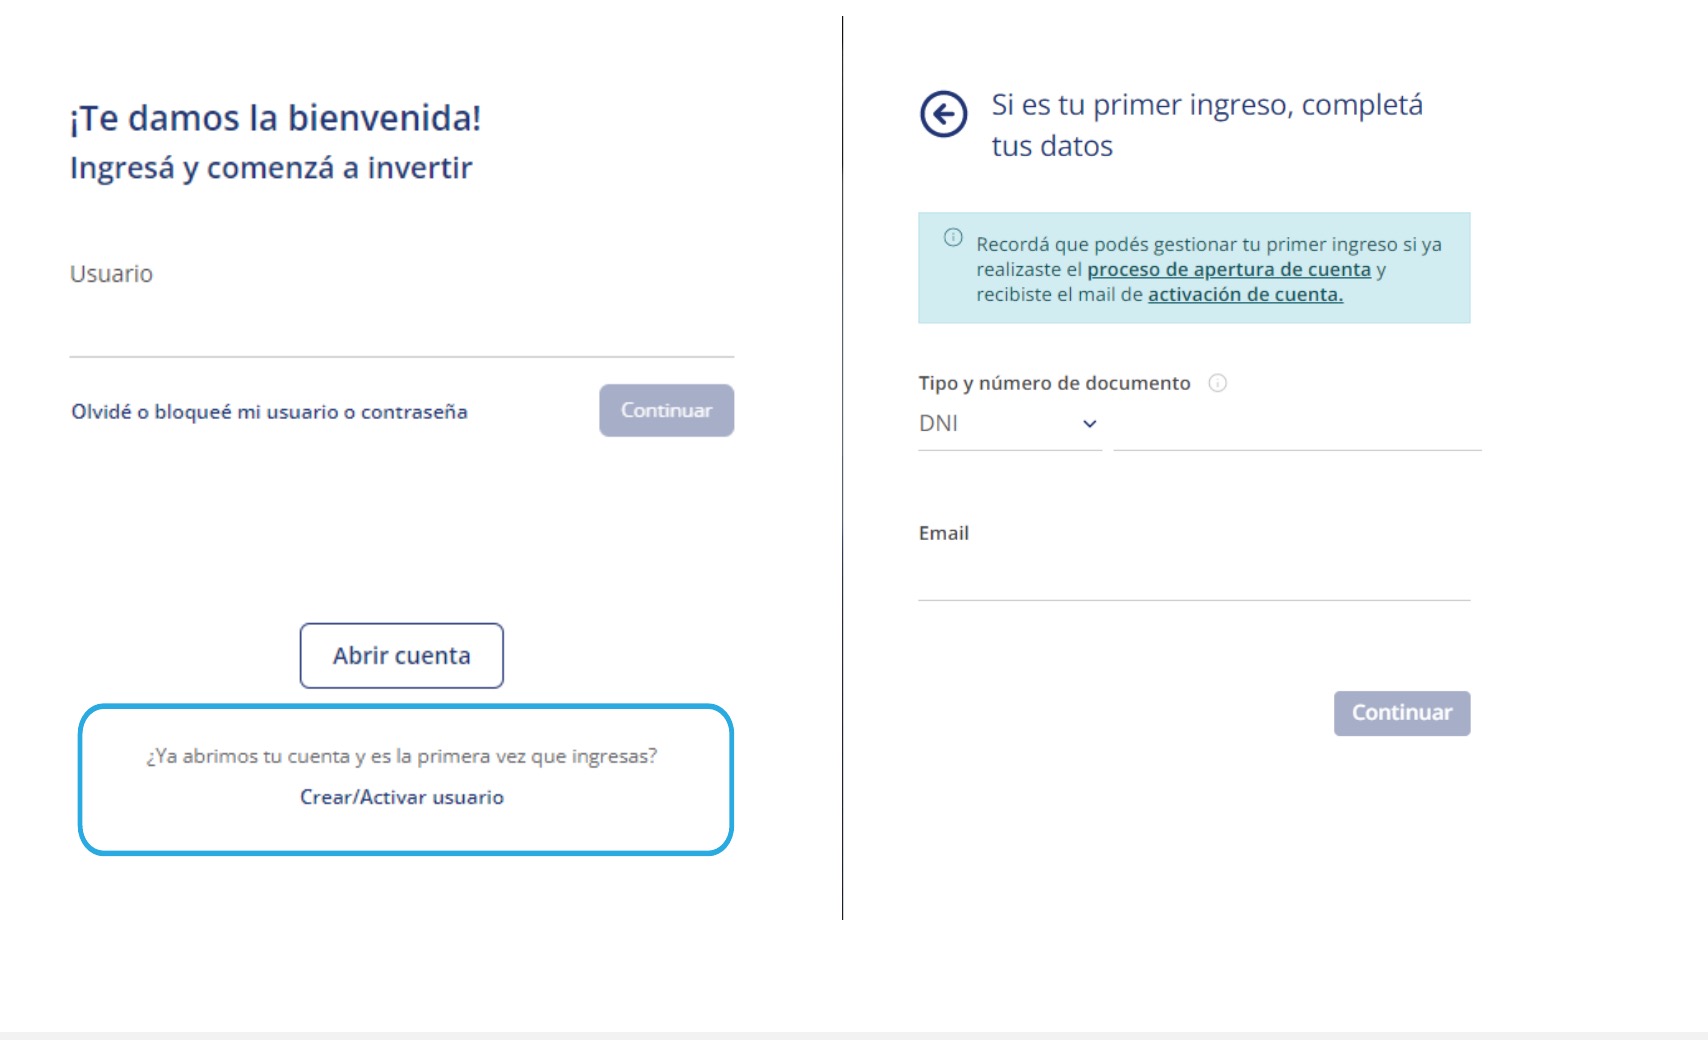Screen dimensions: 1708x1040
Task: Follow the activación de cuenta link
Action: [x=1245, y=295]
